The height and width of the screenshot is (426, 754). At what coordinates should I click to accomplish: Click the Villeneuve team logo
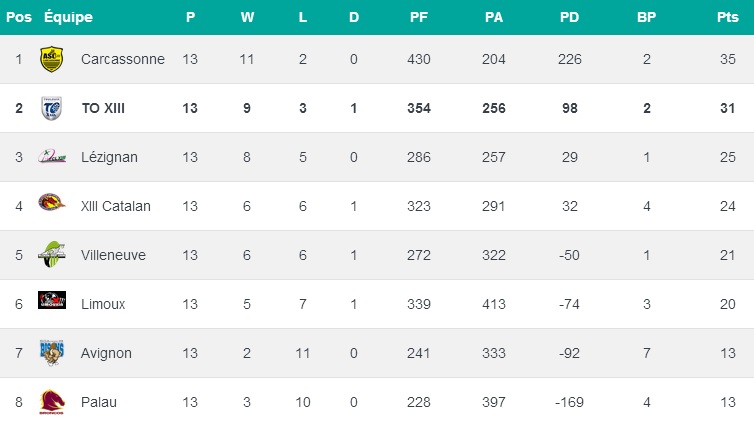point(51,255)
